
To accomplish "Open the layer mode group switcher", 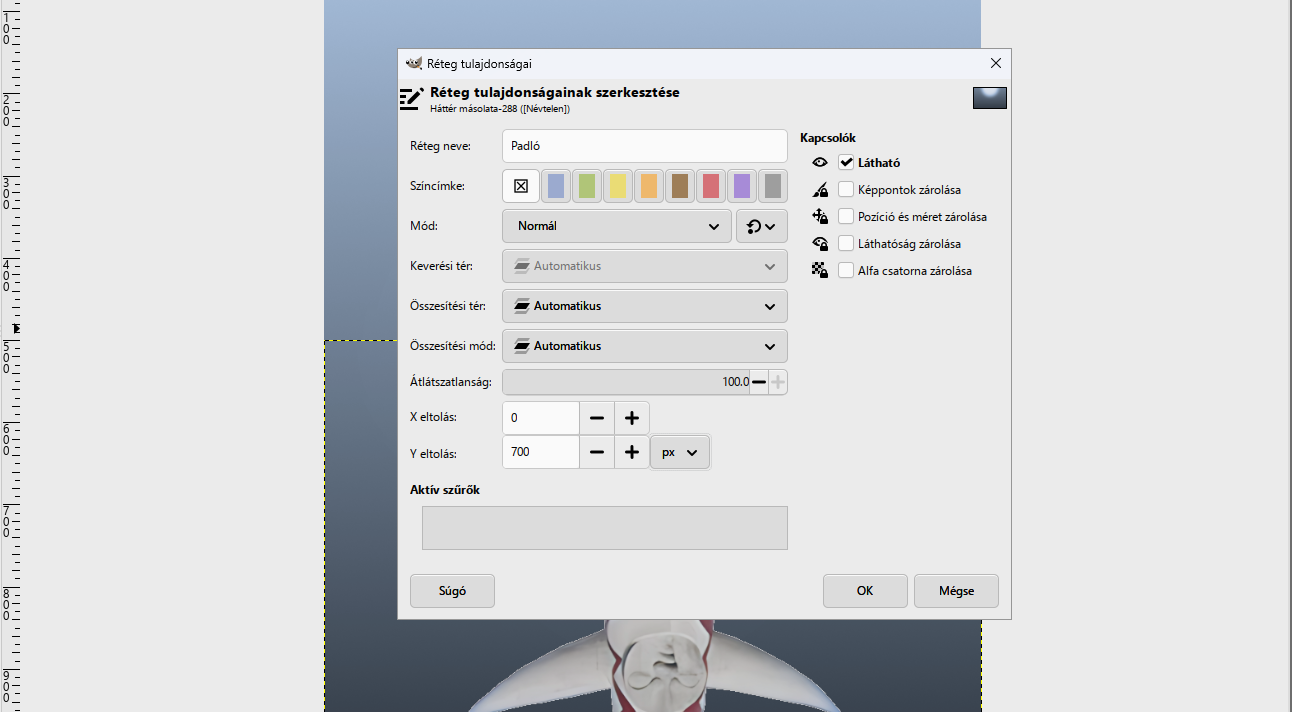I will [x=762, y=226].
